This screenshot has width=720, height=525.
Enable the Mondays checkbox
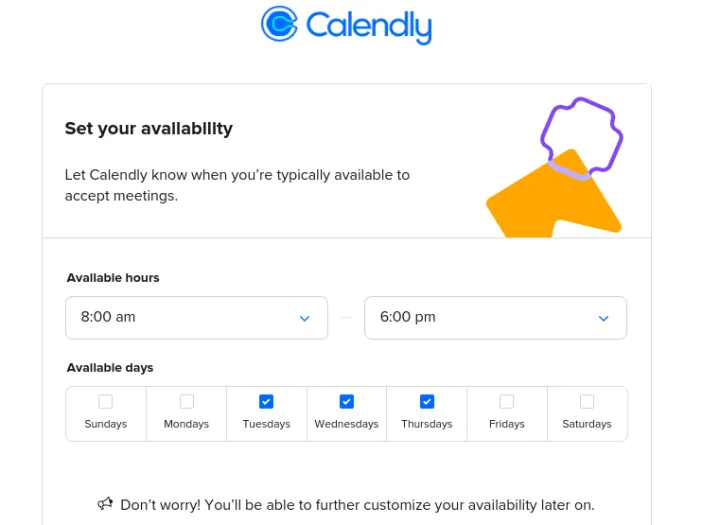coord(186,402)
